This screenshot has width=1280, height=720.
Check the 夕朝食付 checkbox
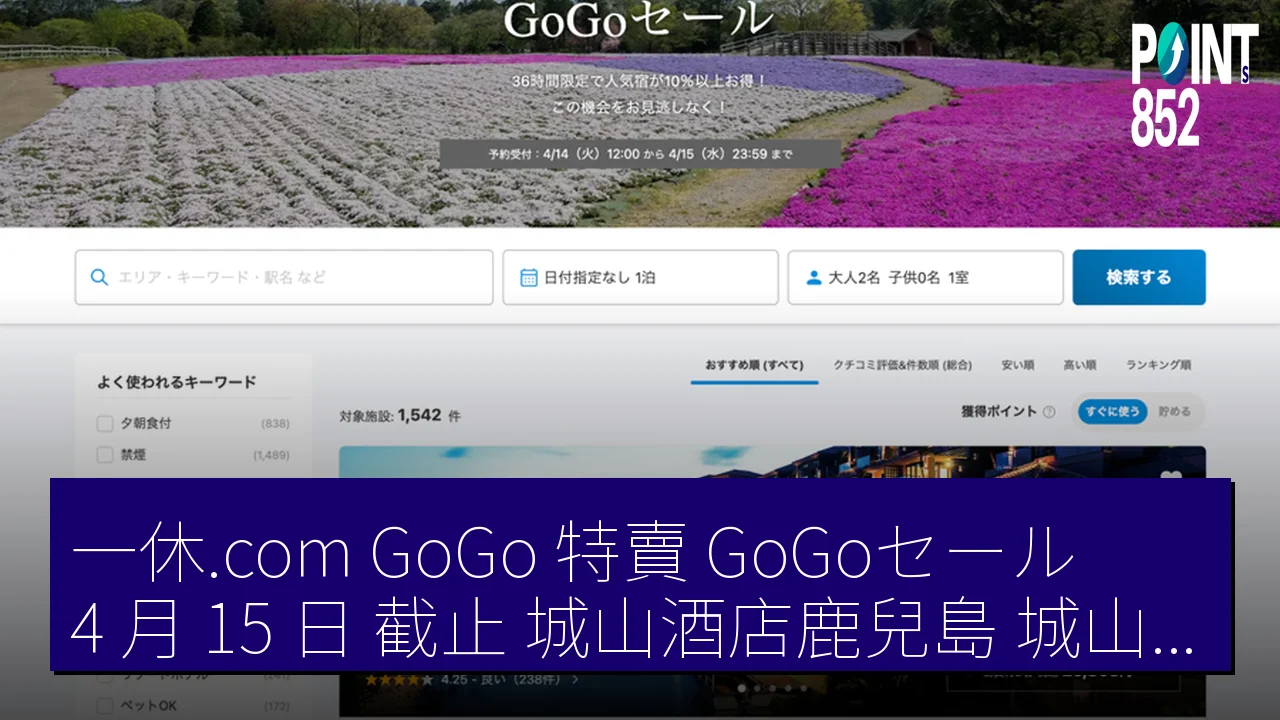point(105,423)
